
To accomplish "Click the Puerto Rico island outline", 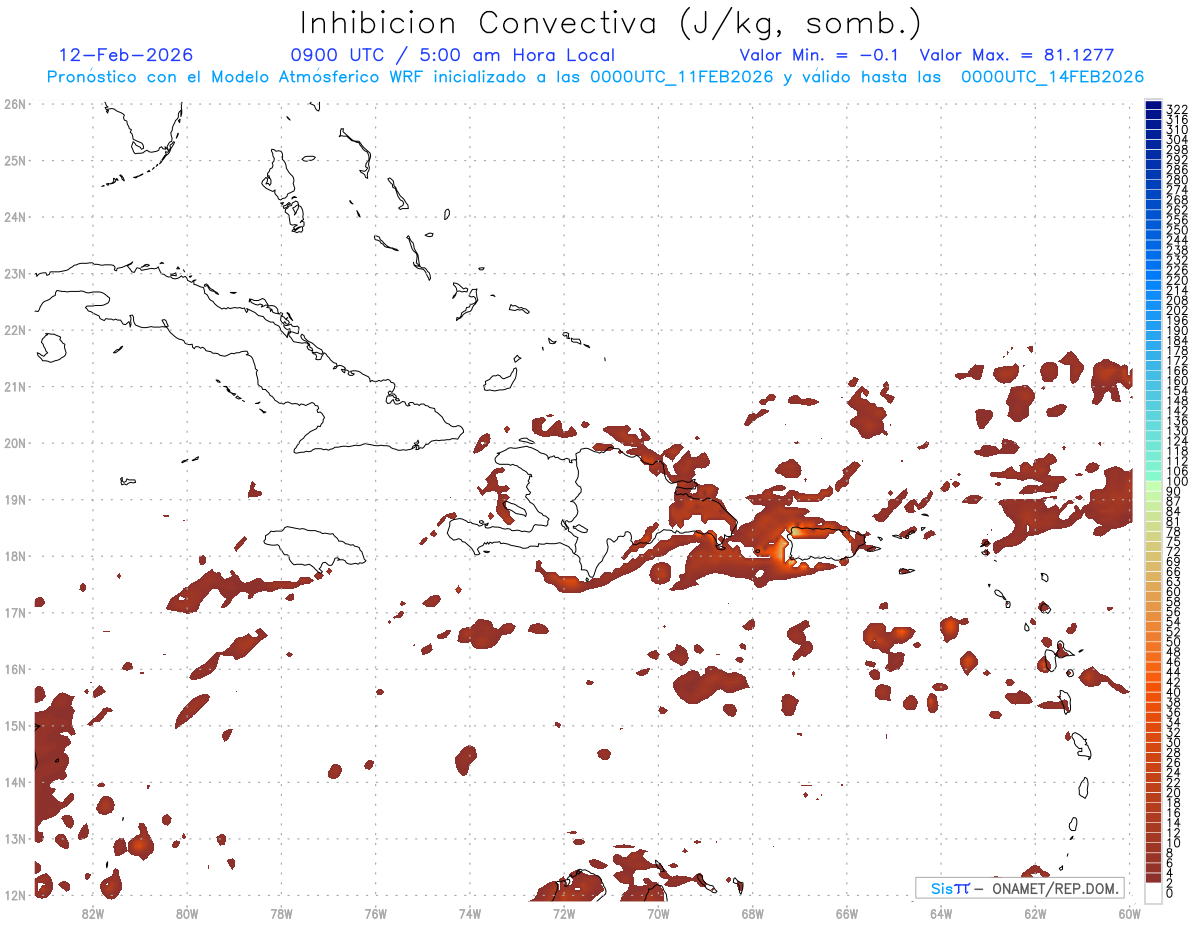I will 826,546.
